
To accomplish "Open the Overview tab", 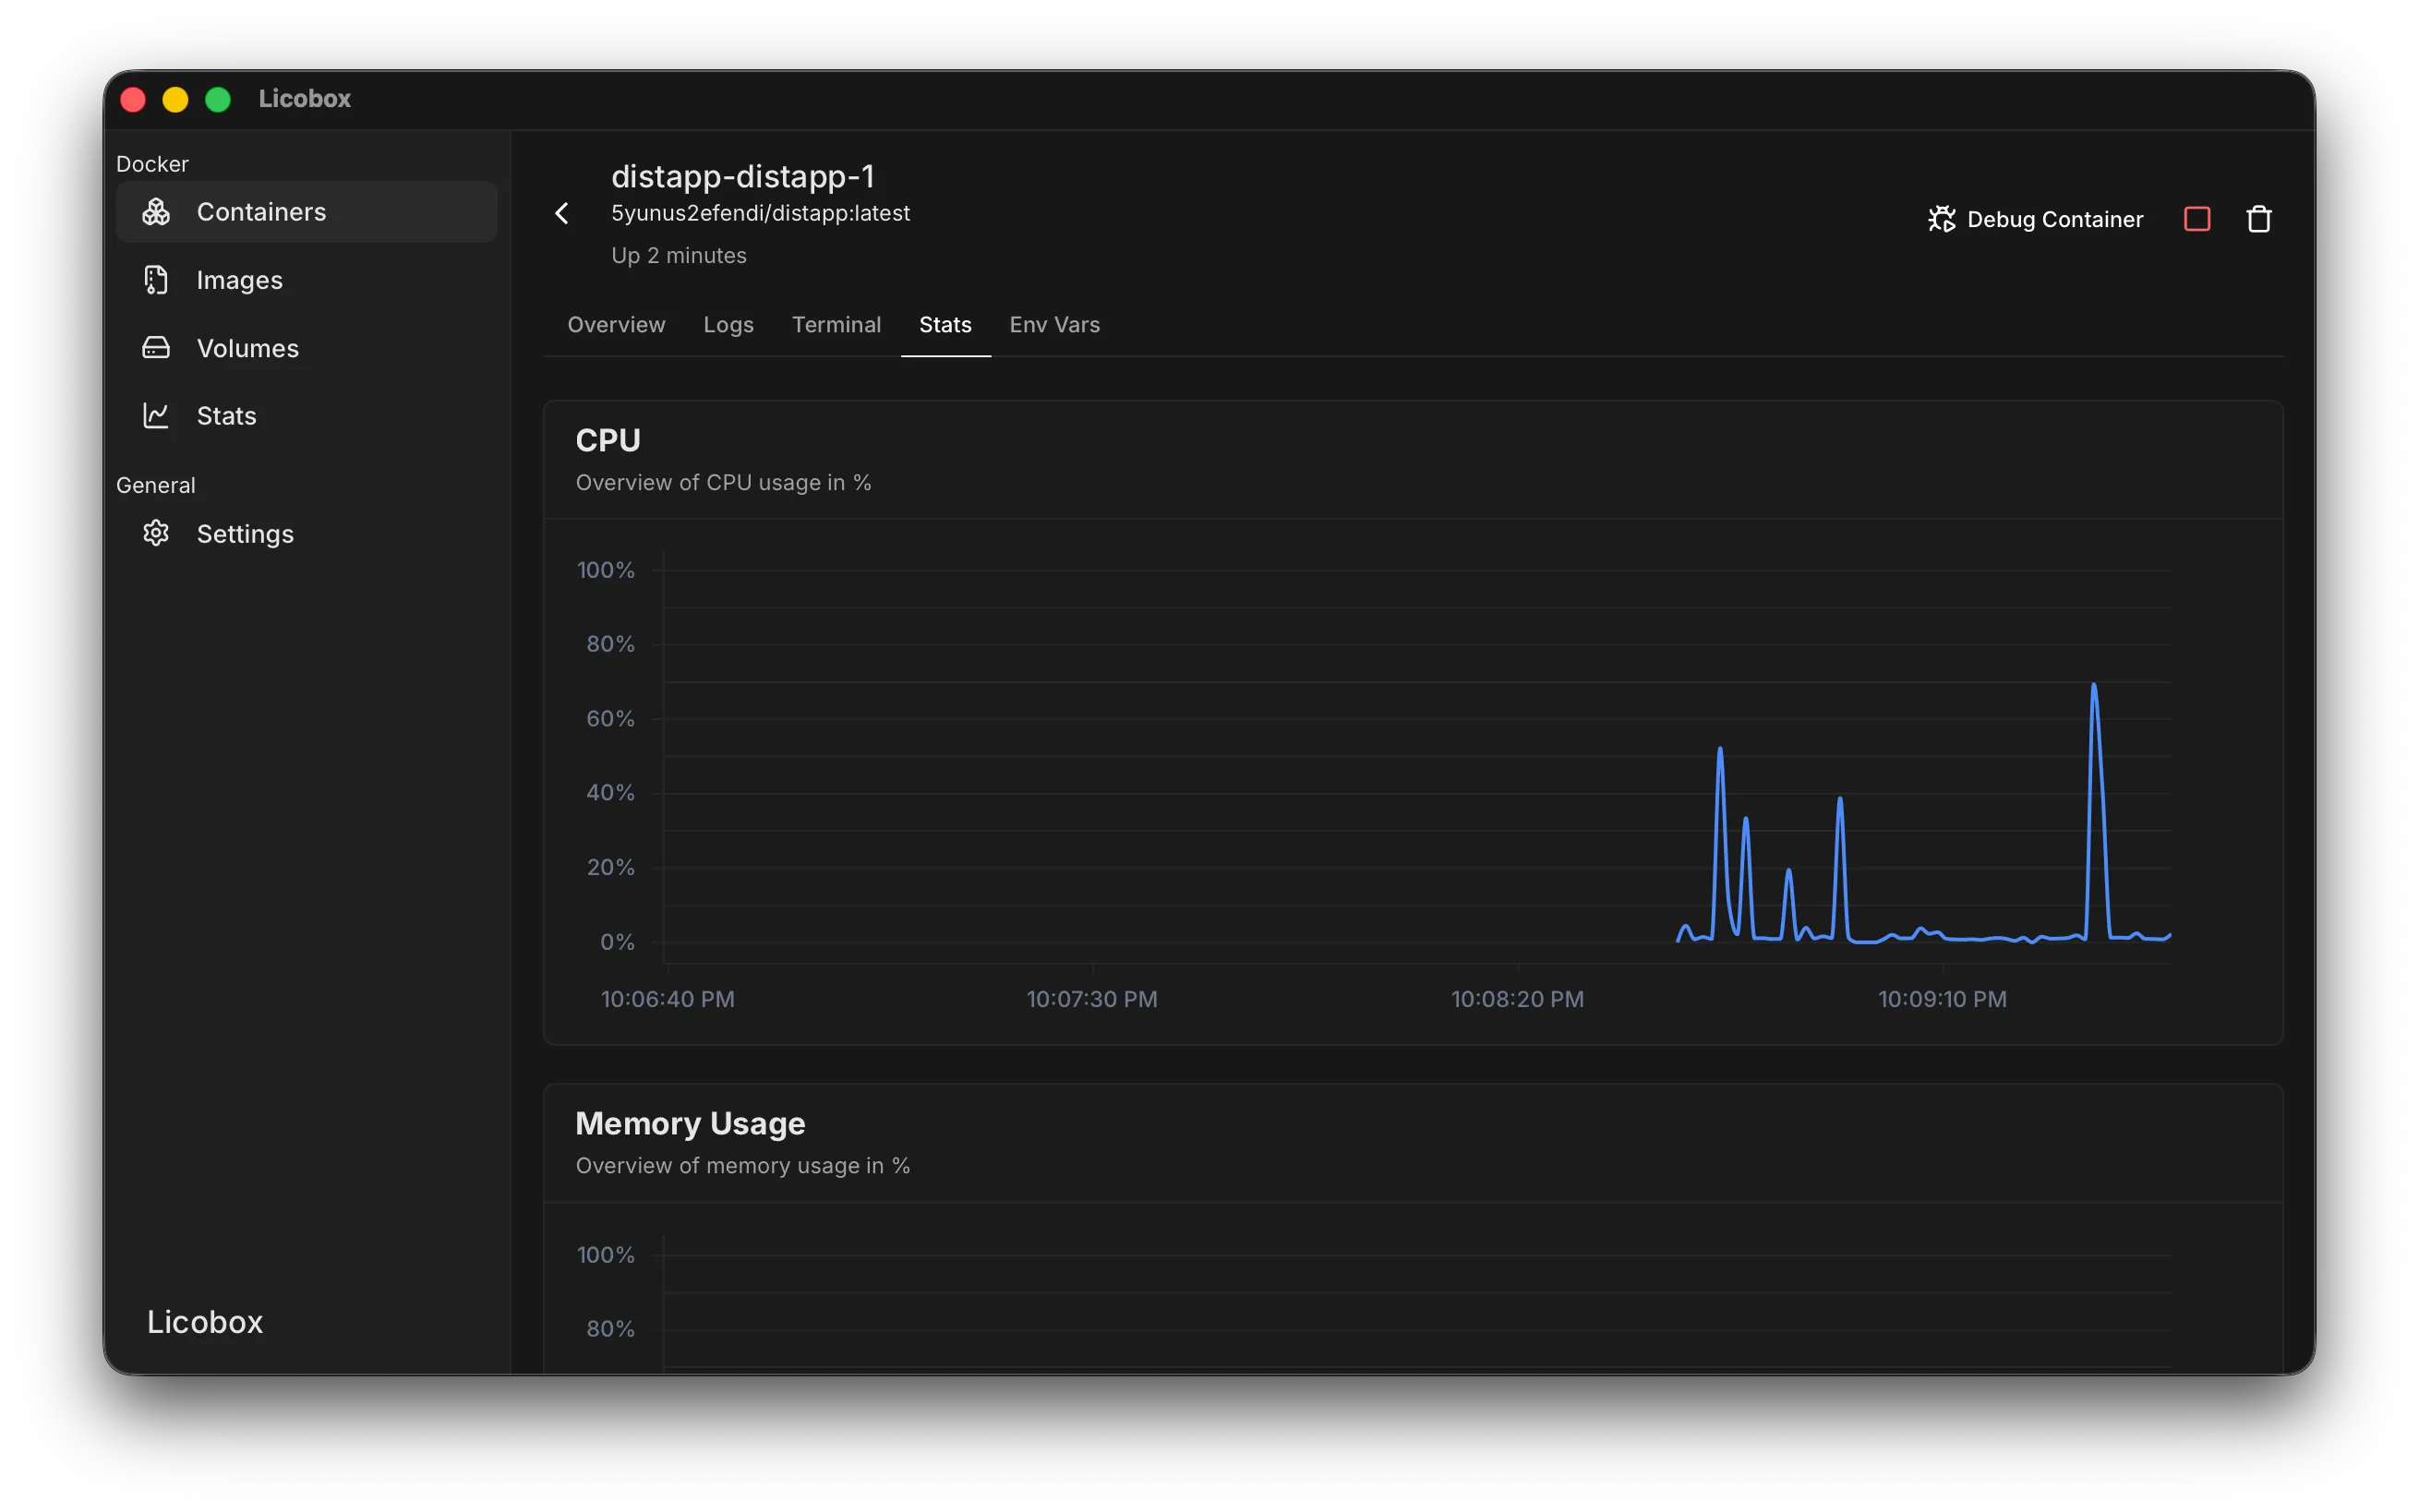I will coord(616,325).
